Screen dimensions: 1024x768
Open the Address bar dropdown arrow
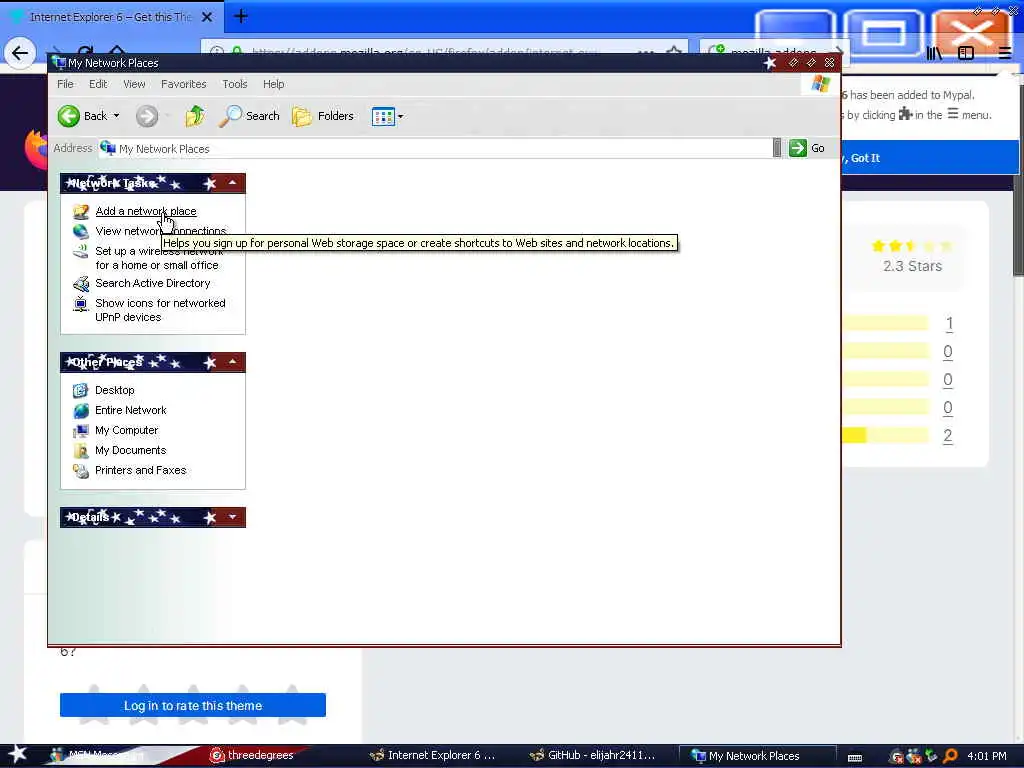coord(776,148)
